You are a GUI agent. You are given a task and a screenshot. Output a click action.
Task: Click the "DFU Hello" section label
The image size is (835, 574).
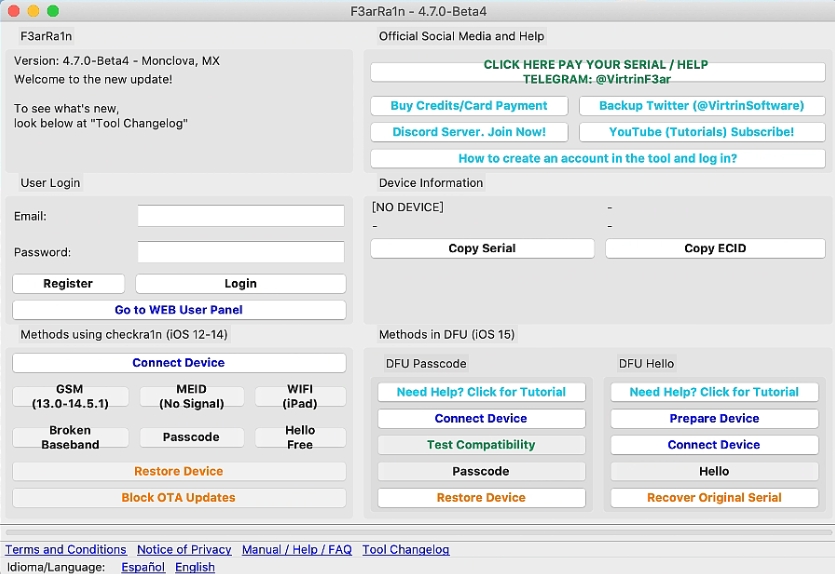pyautogui.click(x=646, y=364)
